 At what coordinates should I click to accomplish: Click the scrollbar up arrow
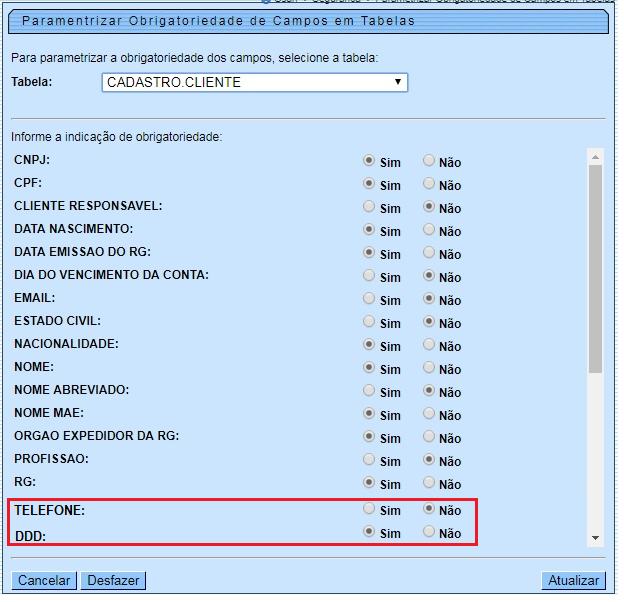point(596,157)
